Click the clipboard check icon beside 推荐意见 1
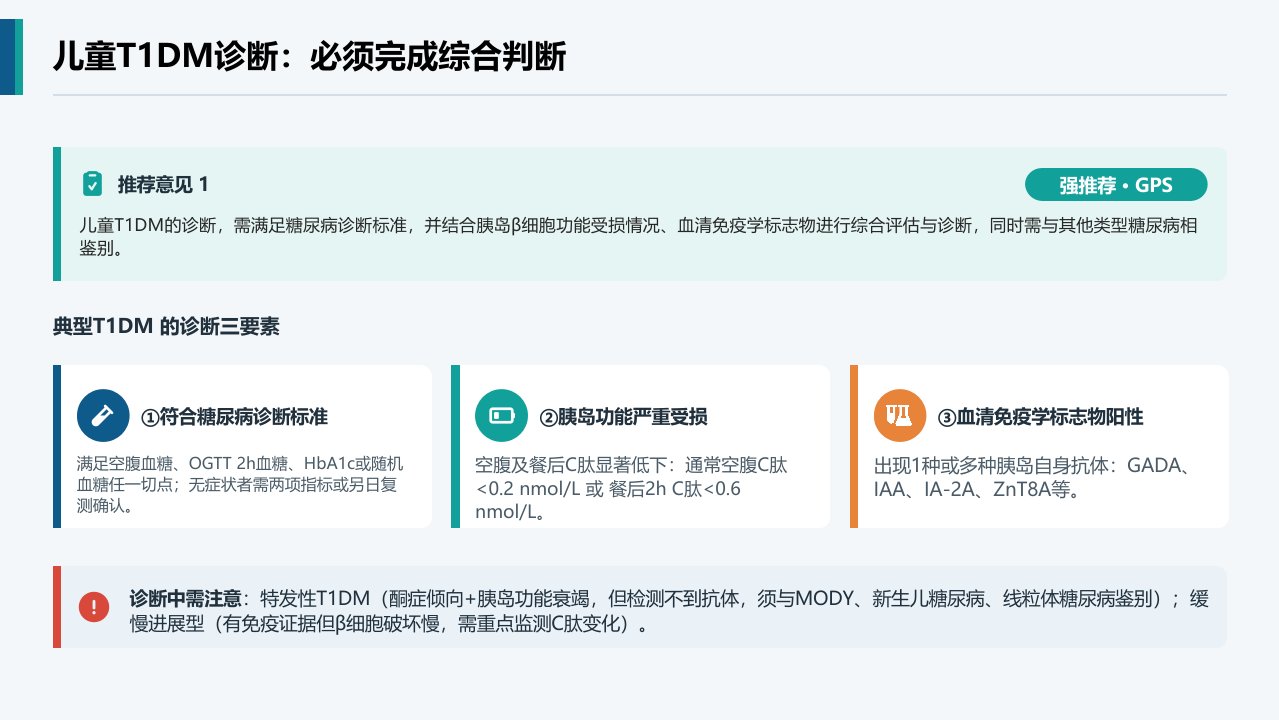 [x=92, y=185]
